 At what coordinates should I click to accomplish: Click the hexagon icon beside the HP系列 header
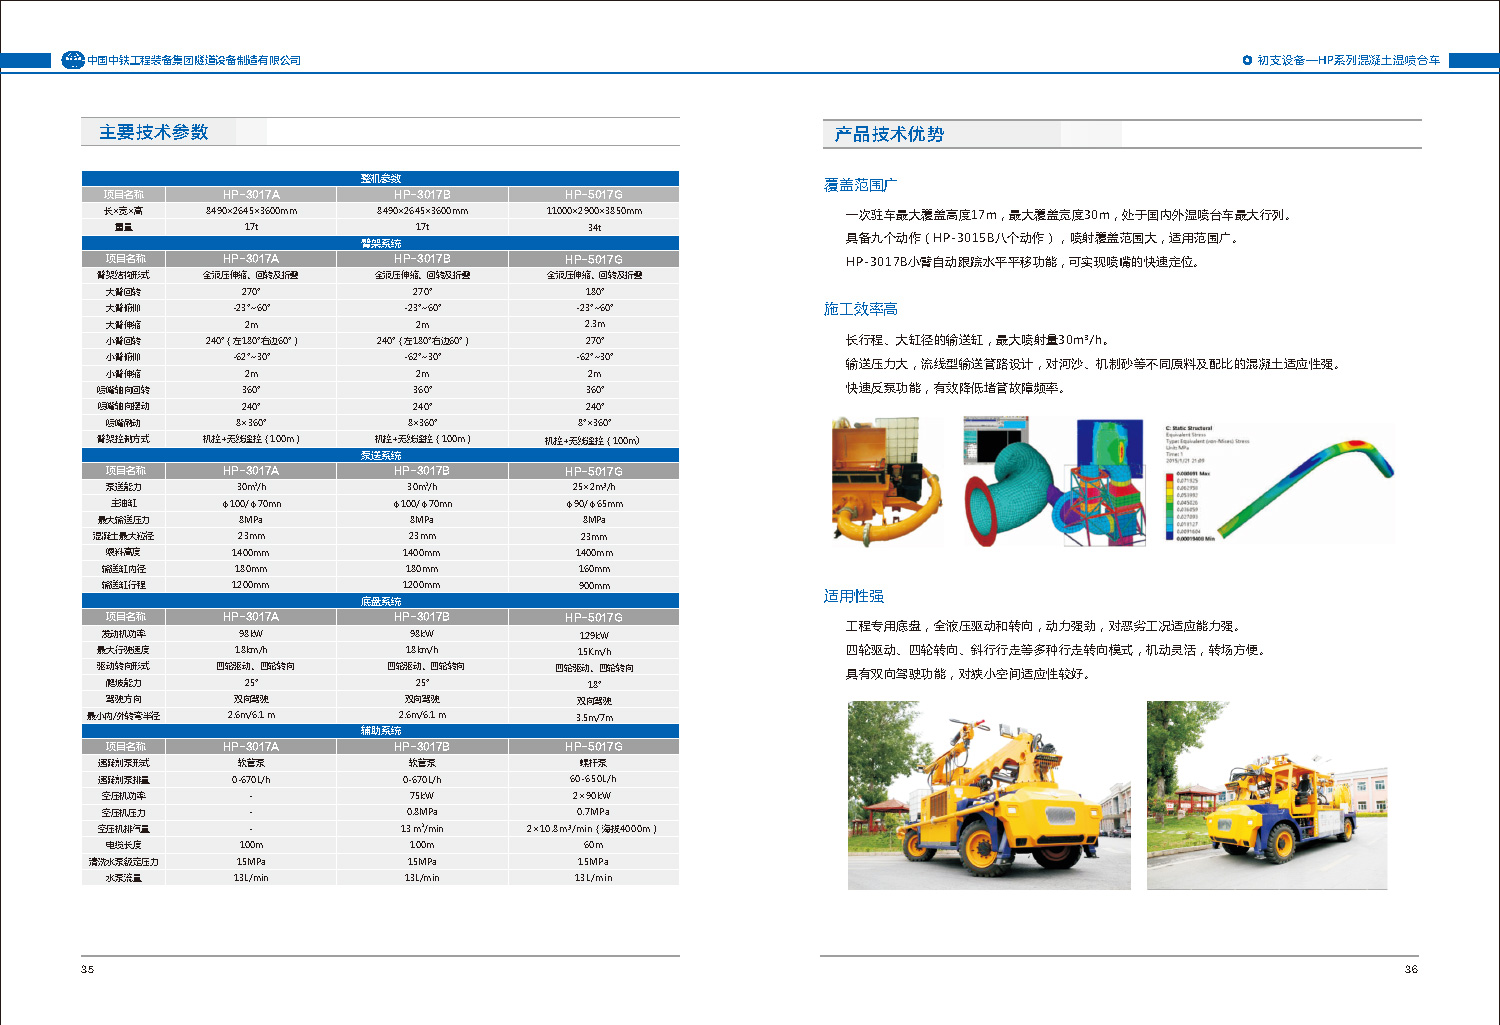coord(1247,60)
